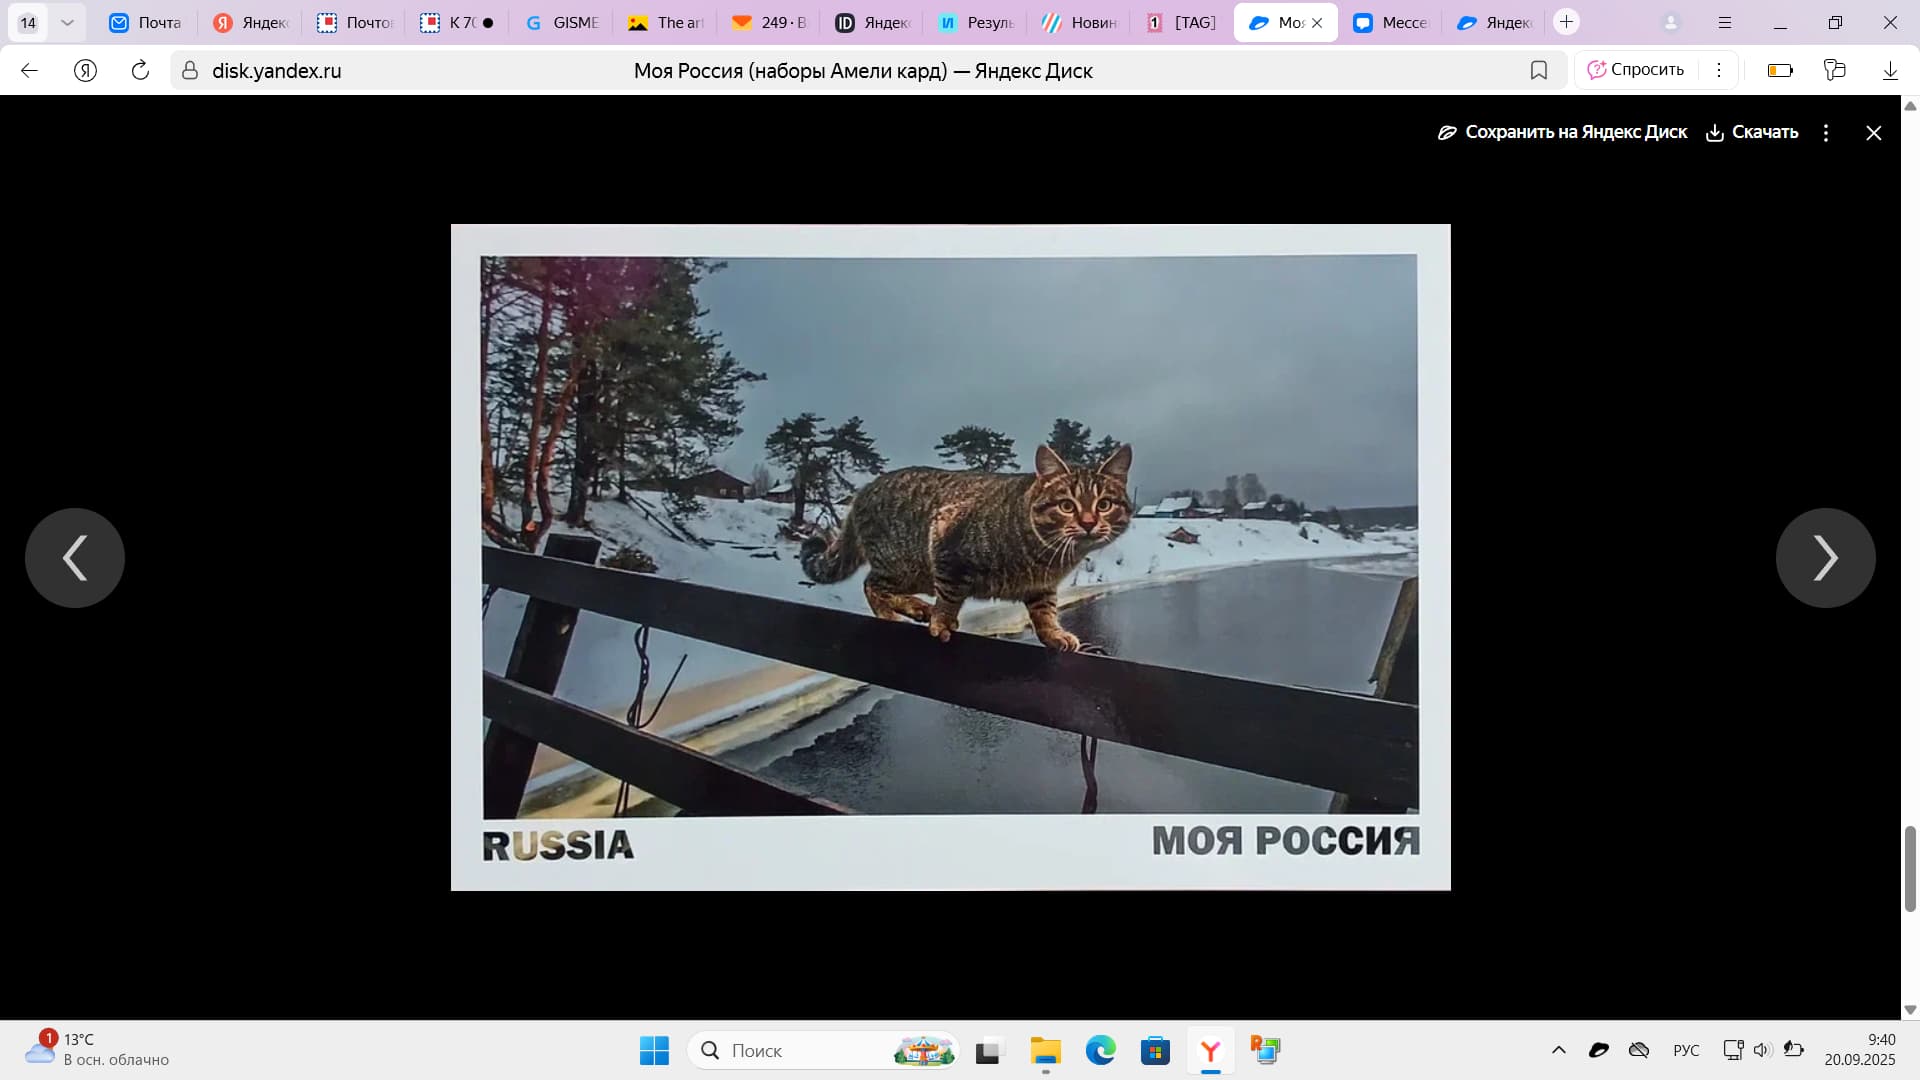Viewport: 1920px width, 1080px height.
Task: Click Скачать download button
Action: click(1752, 132)
